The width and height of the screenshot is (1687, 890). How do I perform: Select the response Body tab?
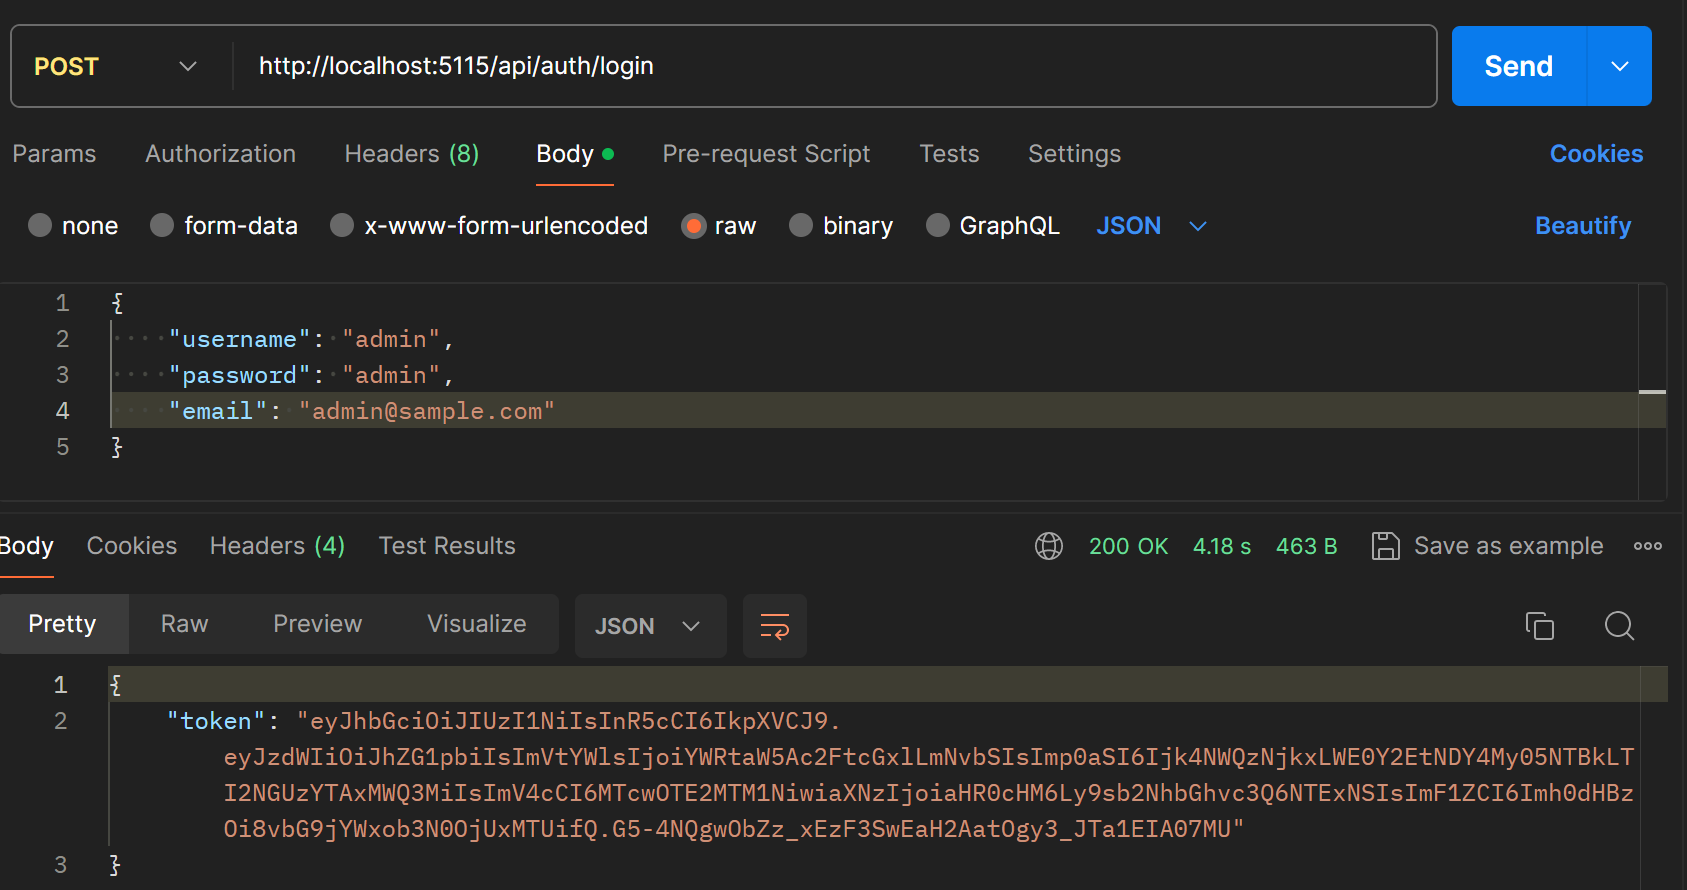click(26, 546)
